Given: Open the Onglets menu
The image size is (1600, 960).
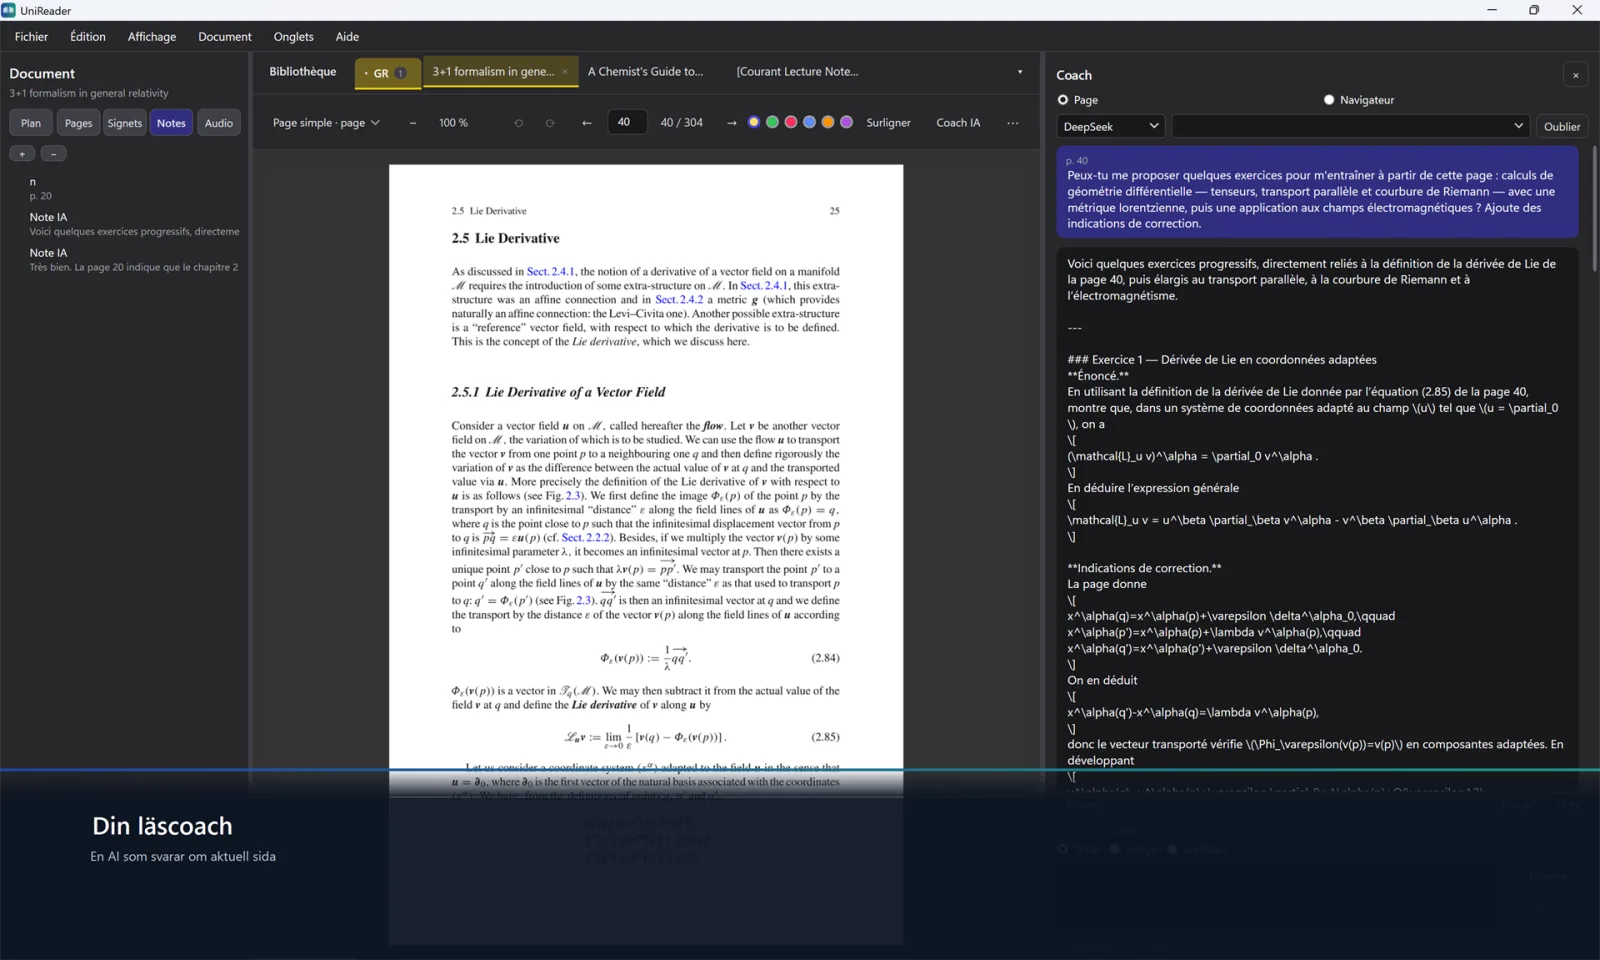Looking at the screenshot, I should tap(294, 37).
